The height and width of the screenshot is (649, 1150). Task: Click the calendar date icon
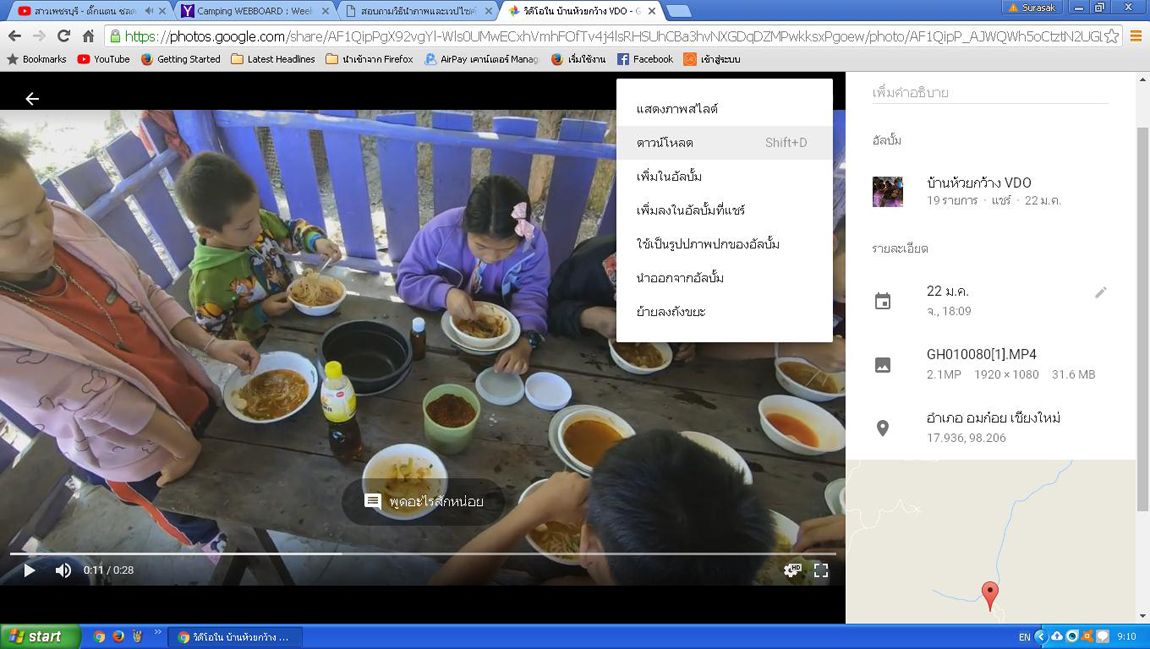[882, 301]
